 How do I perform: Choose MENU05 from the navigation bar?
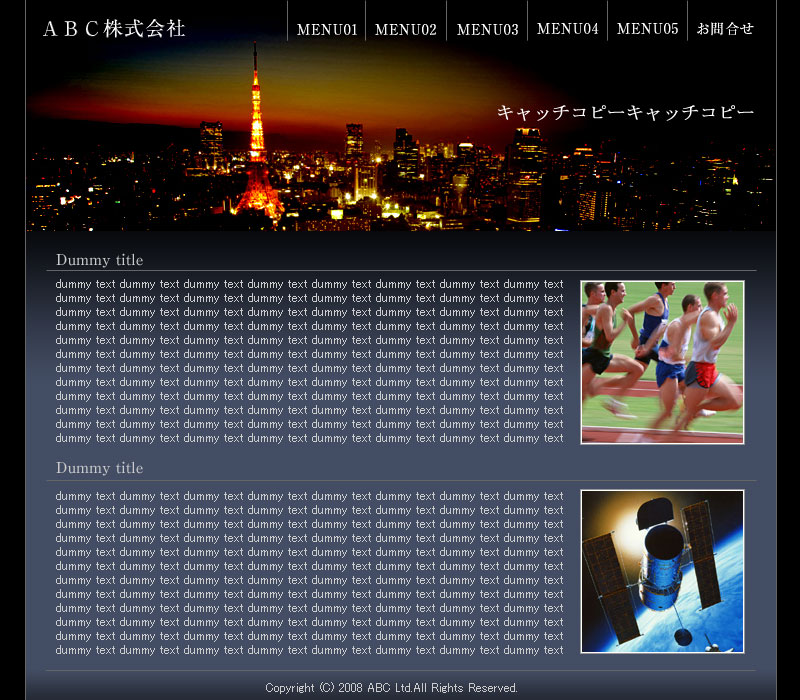(647, 29)
